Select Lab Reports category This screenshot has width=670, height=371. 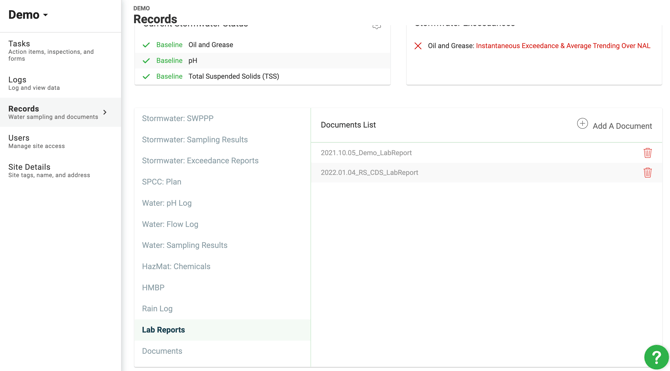[x=222, y=330]
